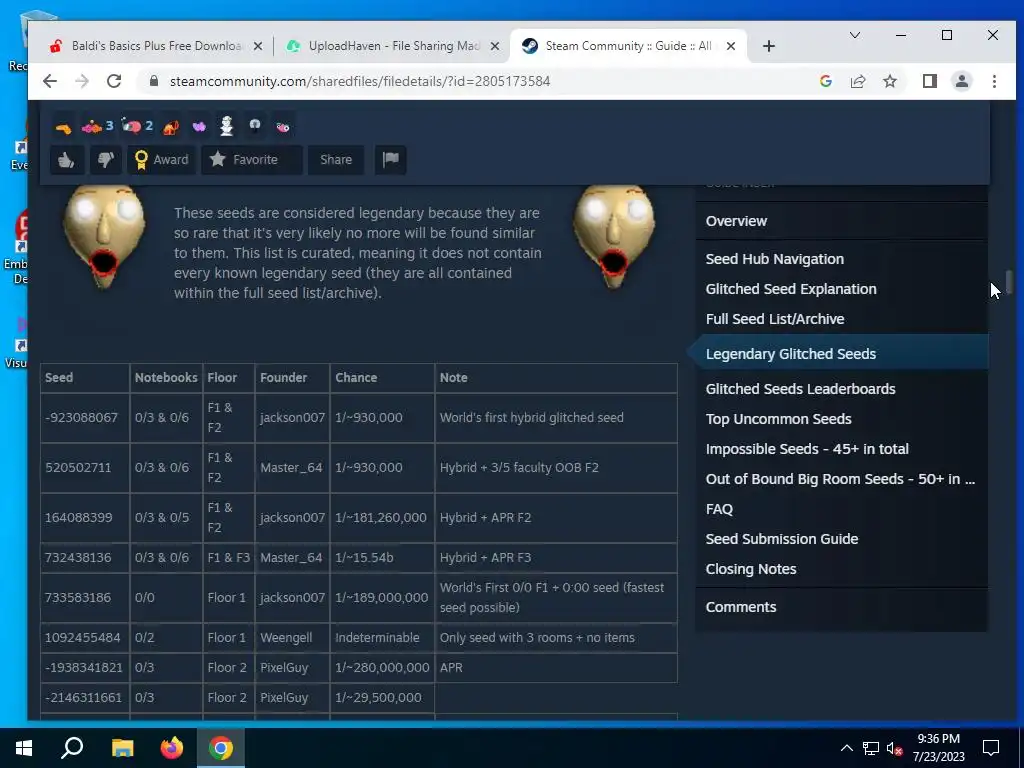Open Windows taskbar search
1024x768 pixels.
(x=72, y=748)
